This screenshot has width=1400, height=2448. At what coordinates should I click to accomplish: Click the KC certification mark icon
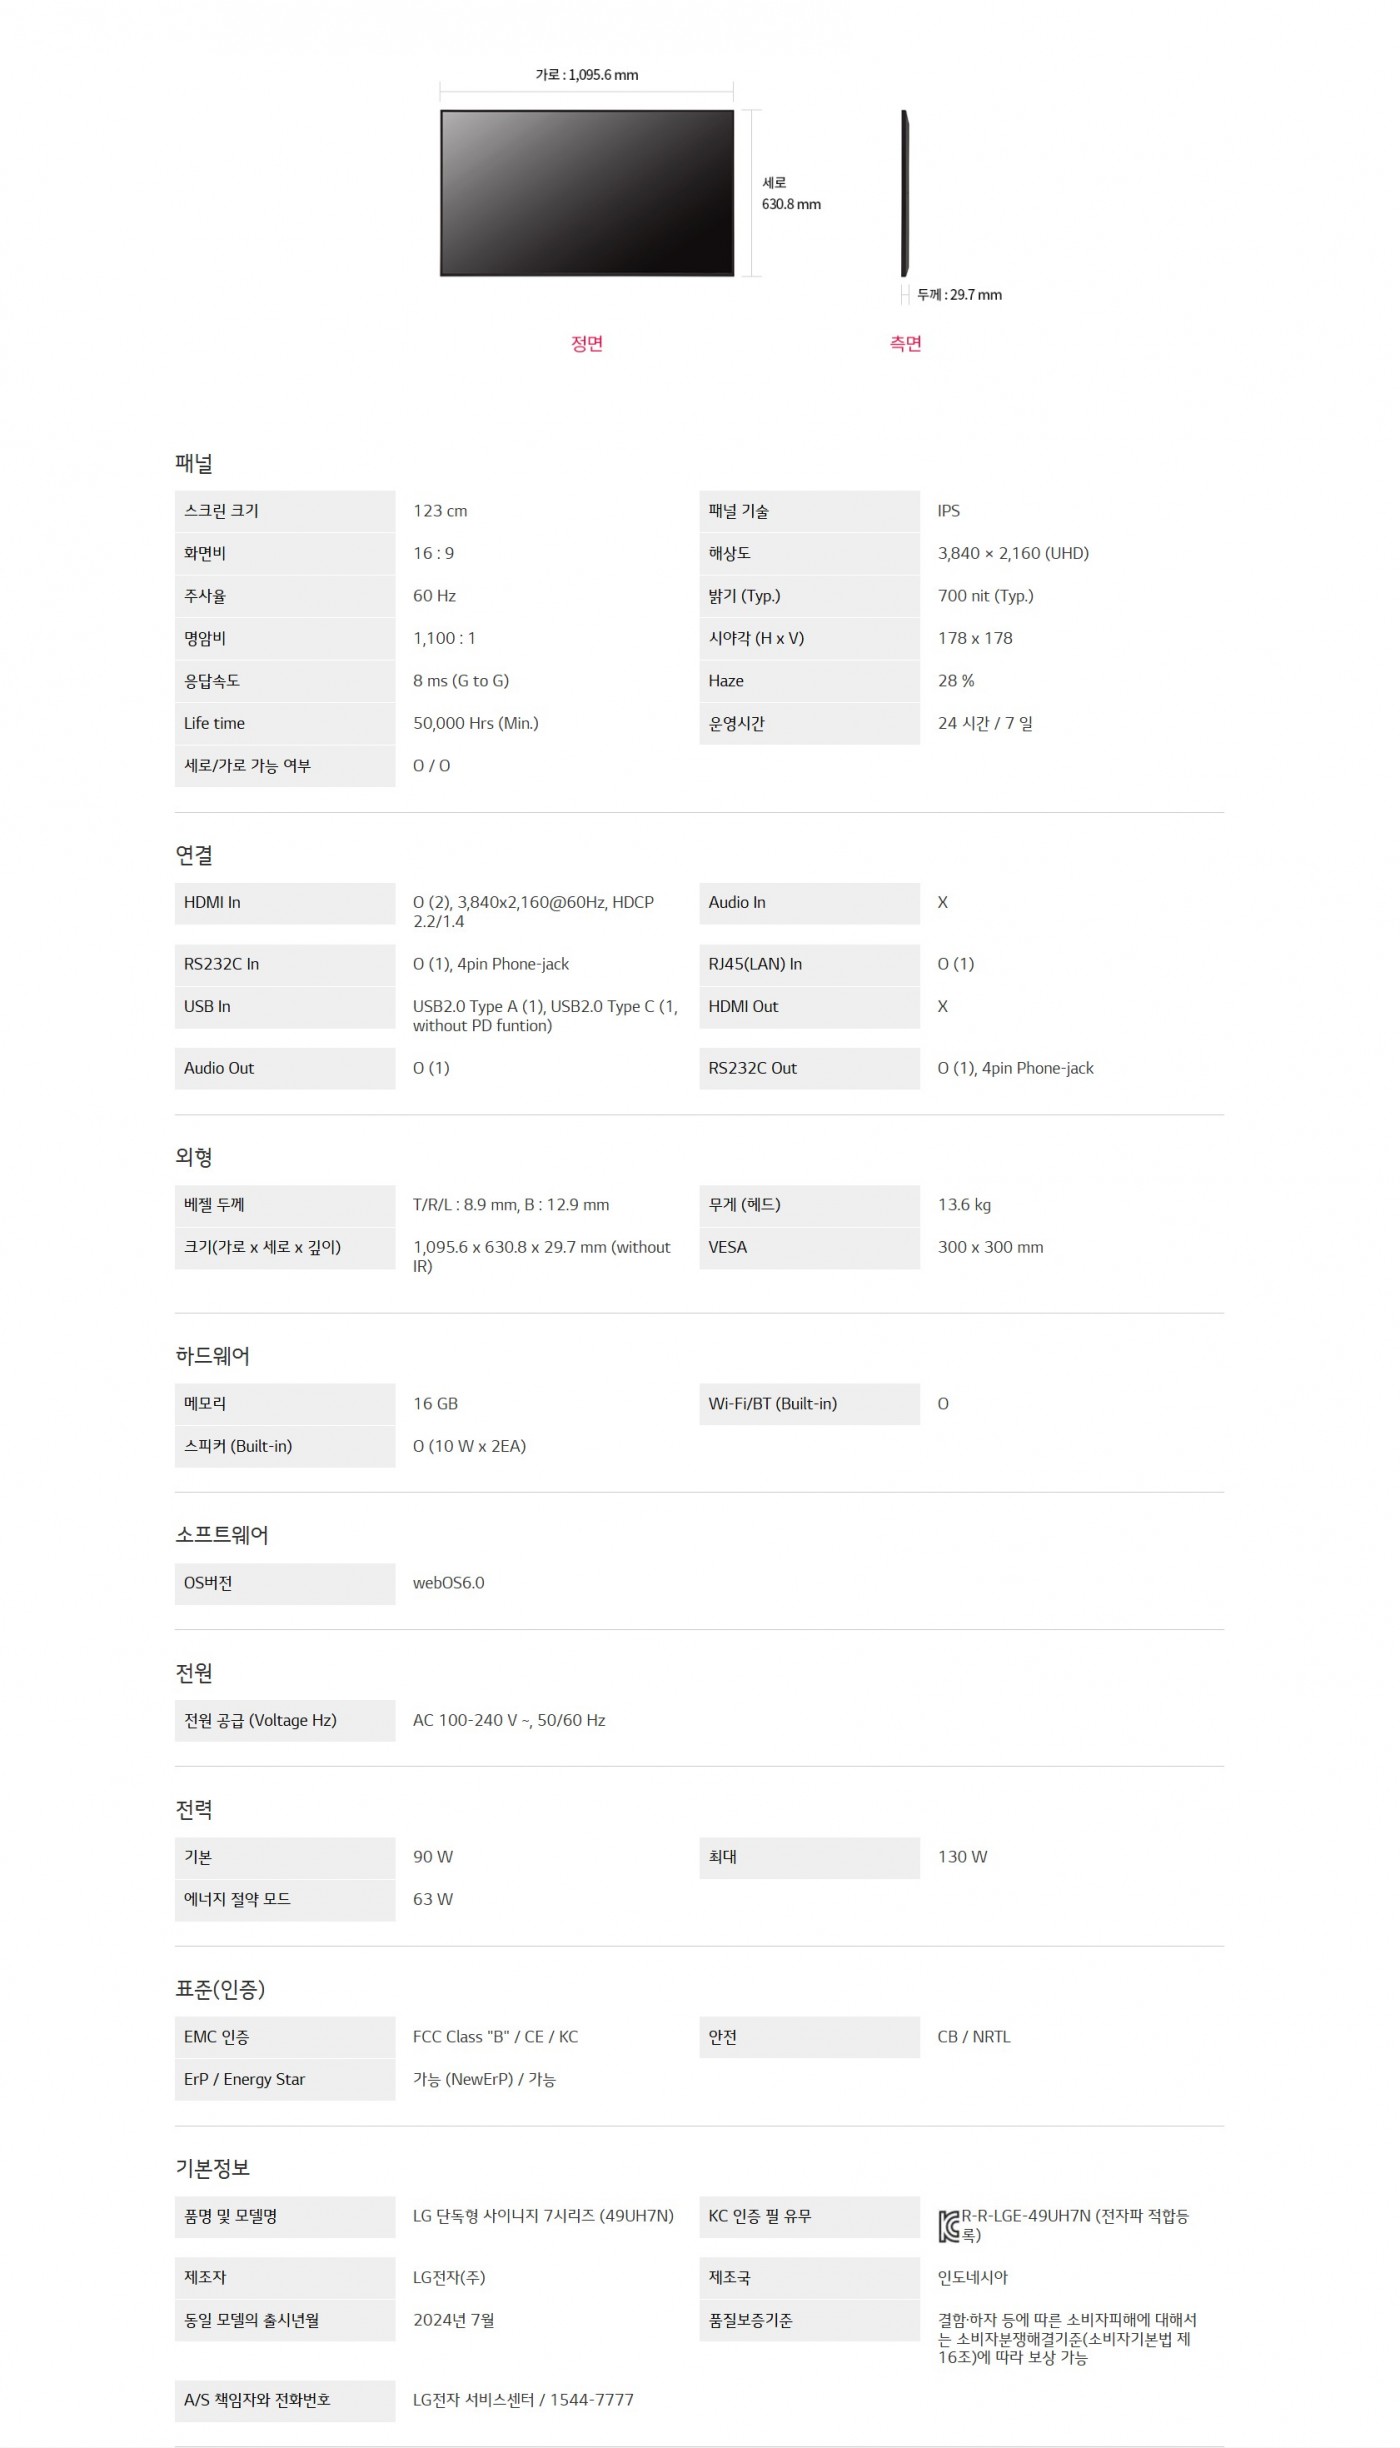[x=949, y=2226]
